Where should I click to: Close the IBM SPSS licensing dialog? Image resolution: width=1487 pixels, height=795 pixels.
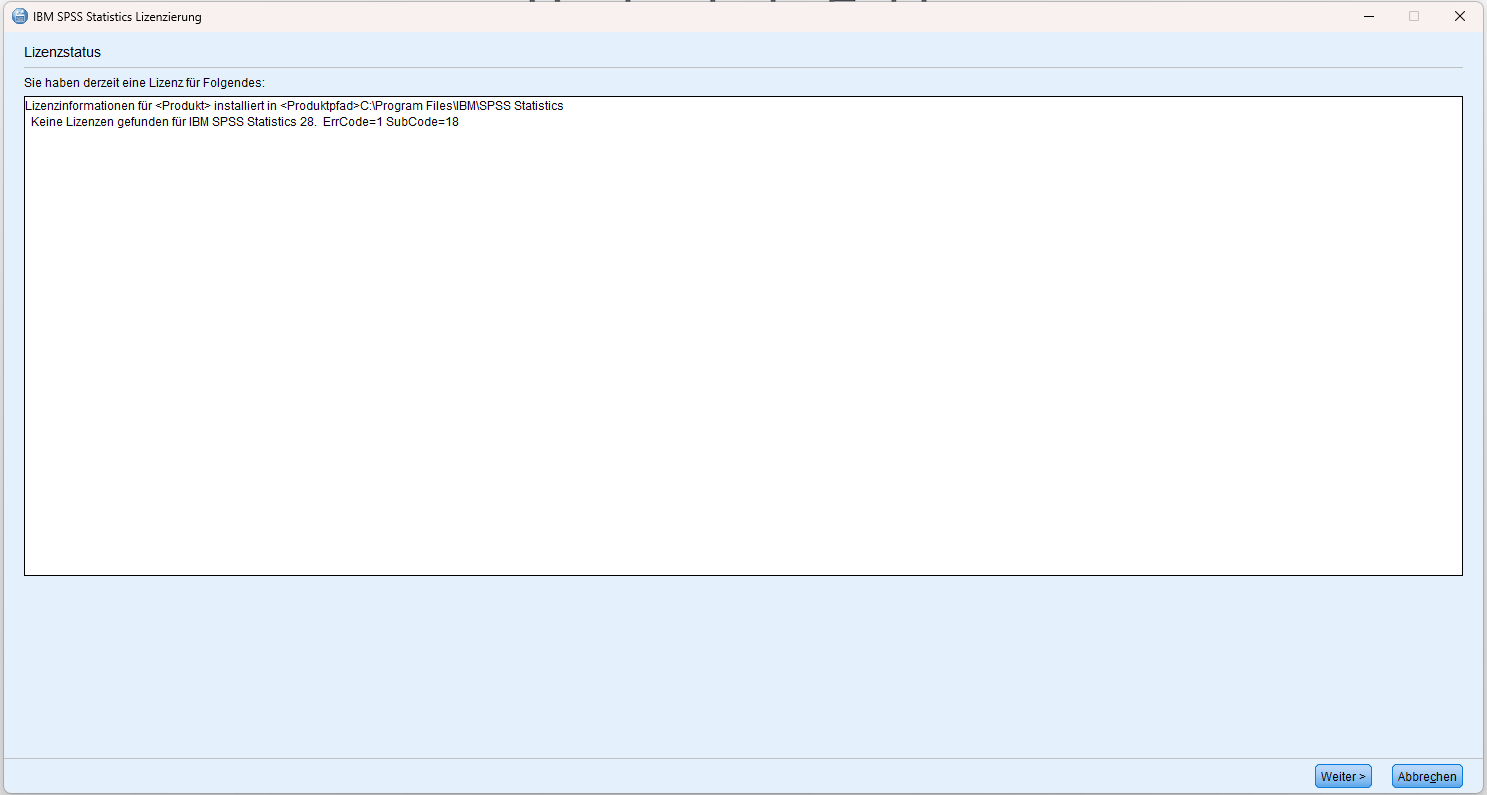[1460, 17]
